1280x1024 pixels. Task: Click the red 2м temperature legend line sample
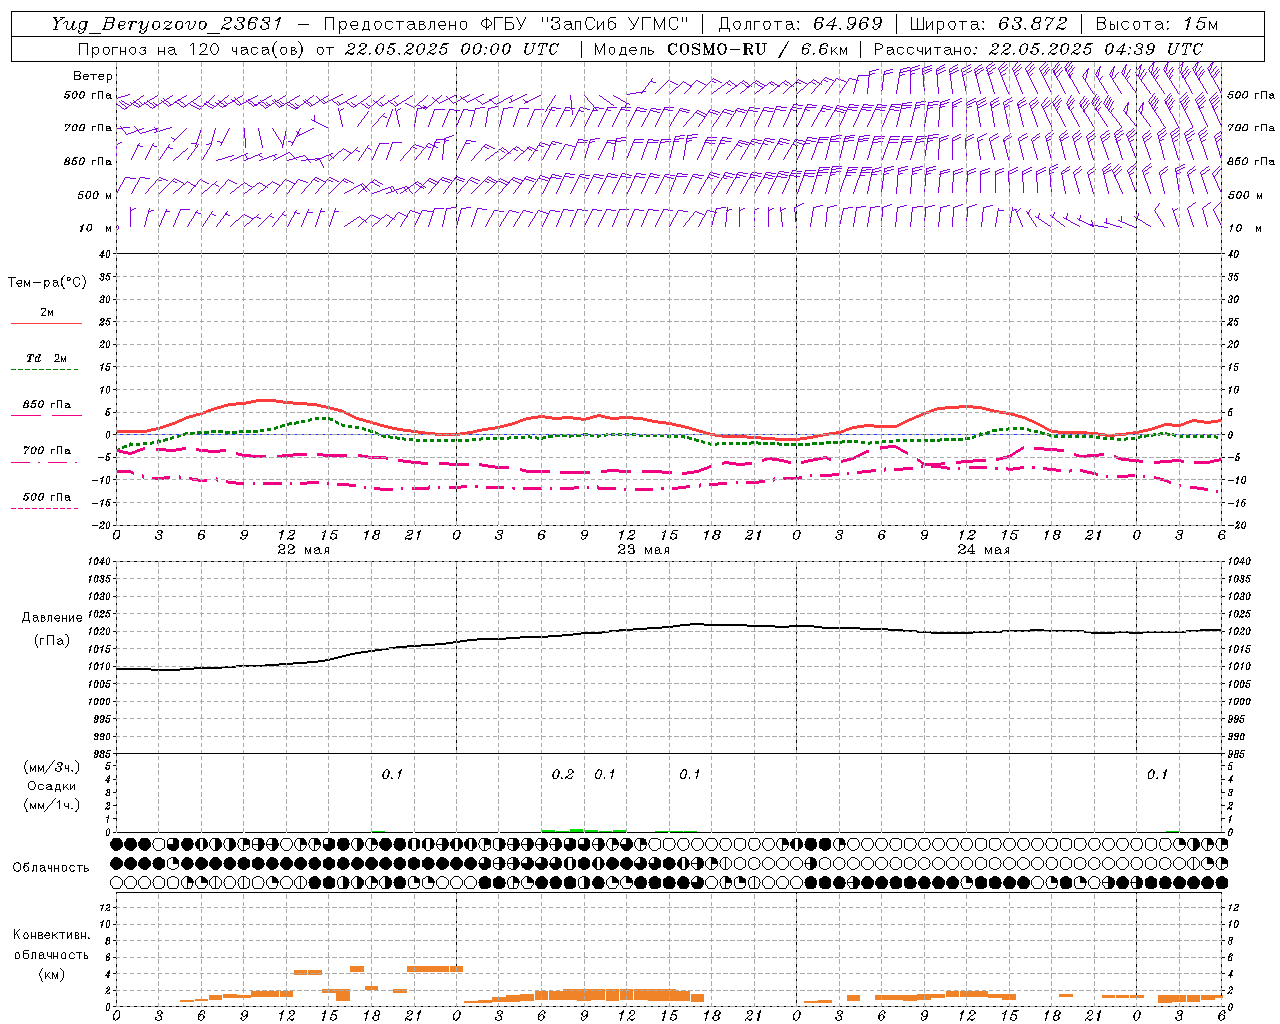(x=46, y=323)
